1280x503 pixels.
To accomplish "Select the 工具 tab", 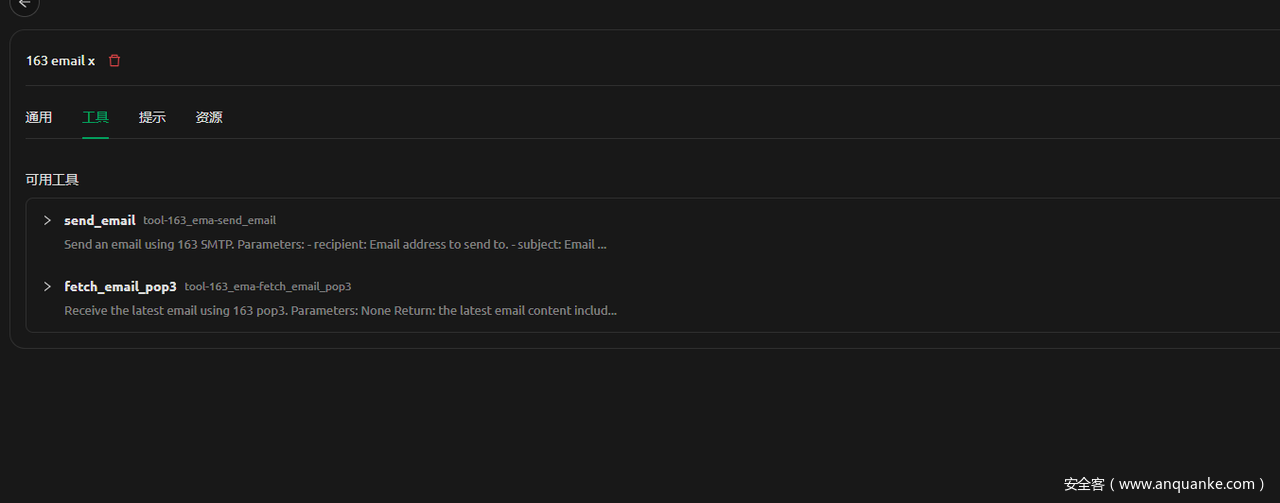I will (95, 117).
